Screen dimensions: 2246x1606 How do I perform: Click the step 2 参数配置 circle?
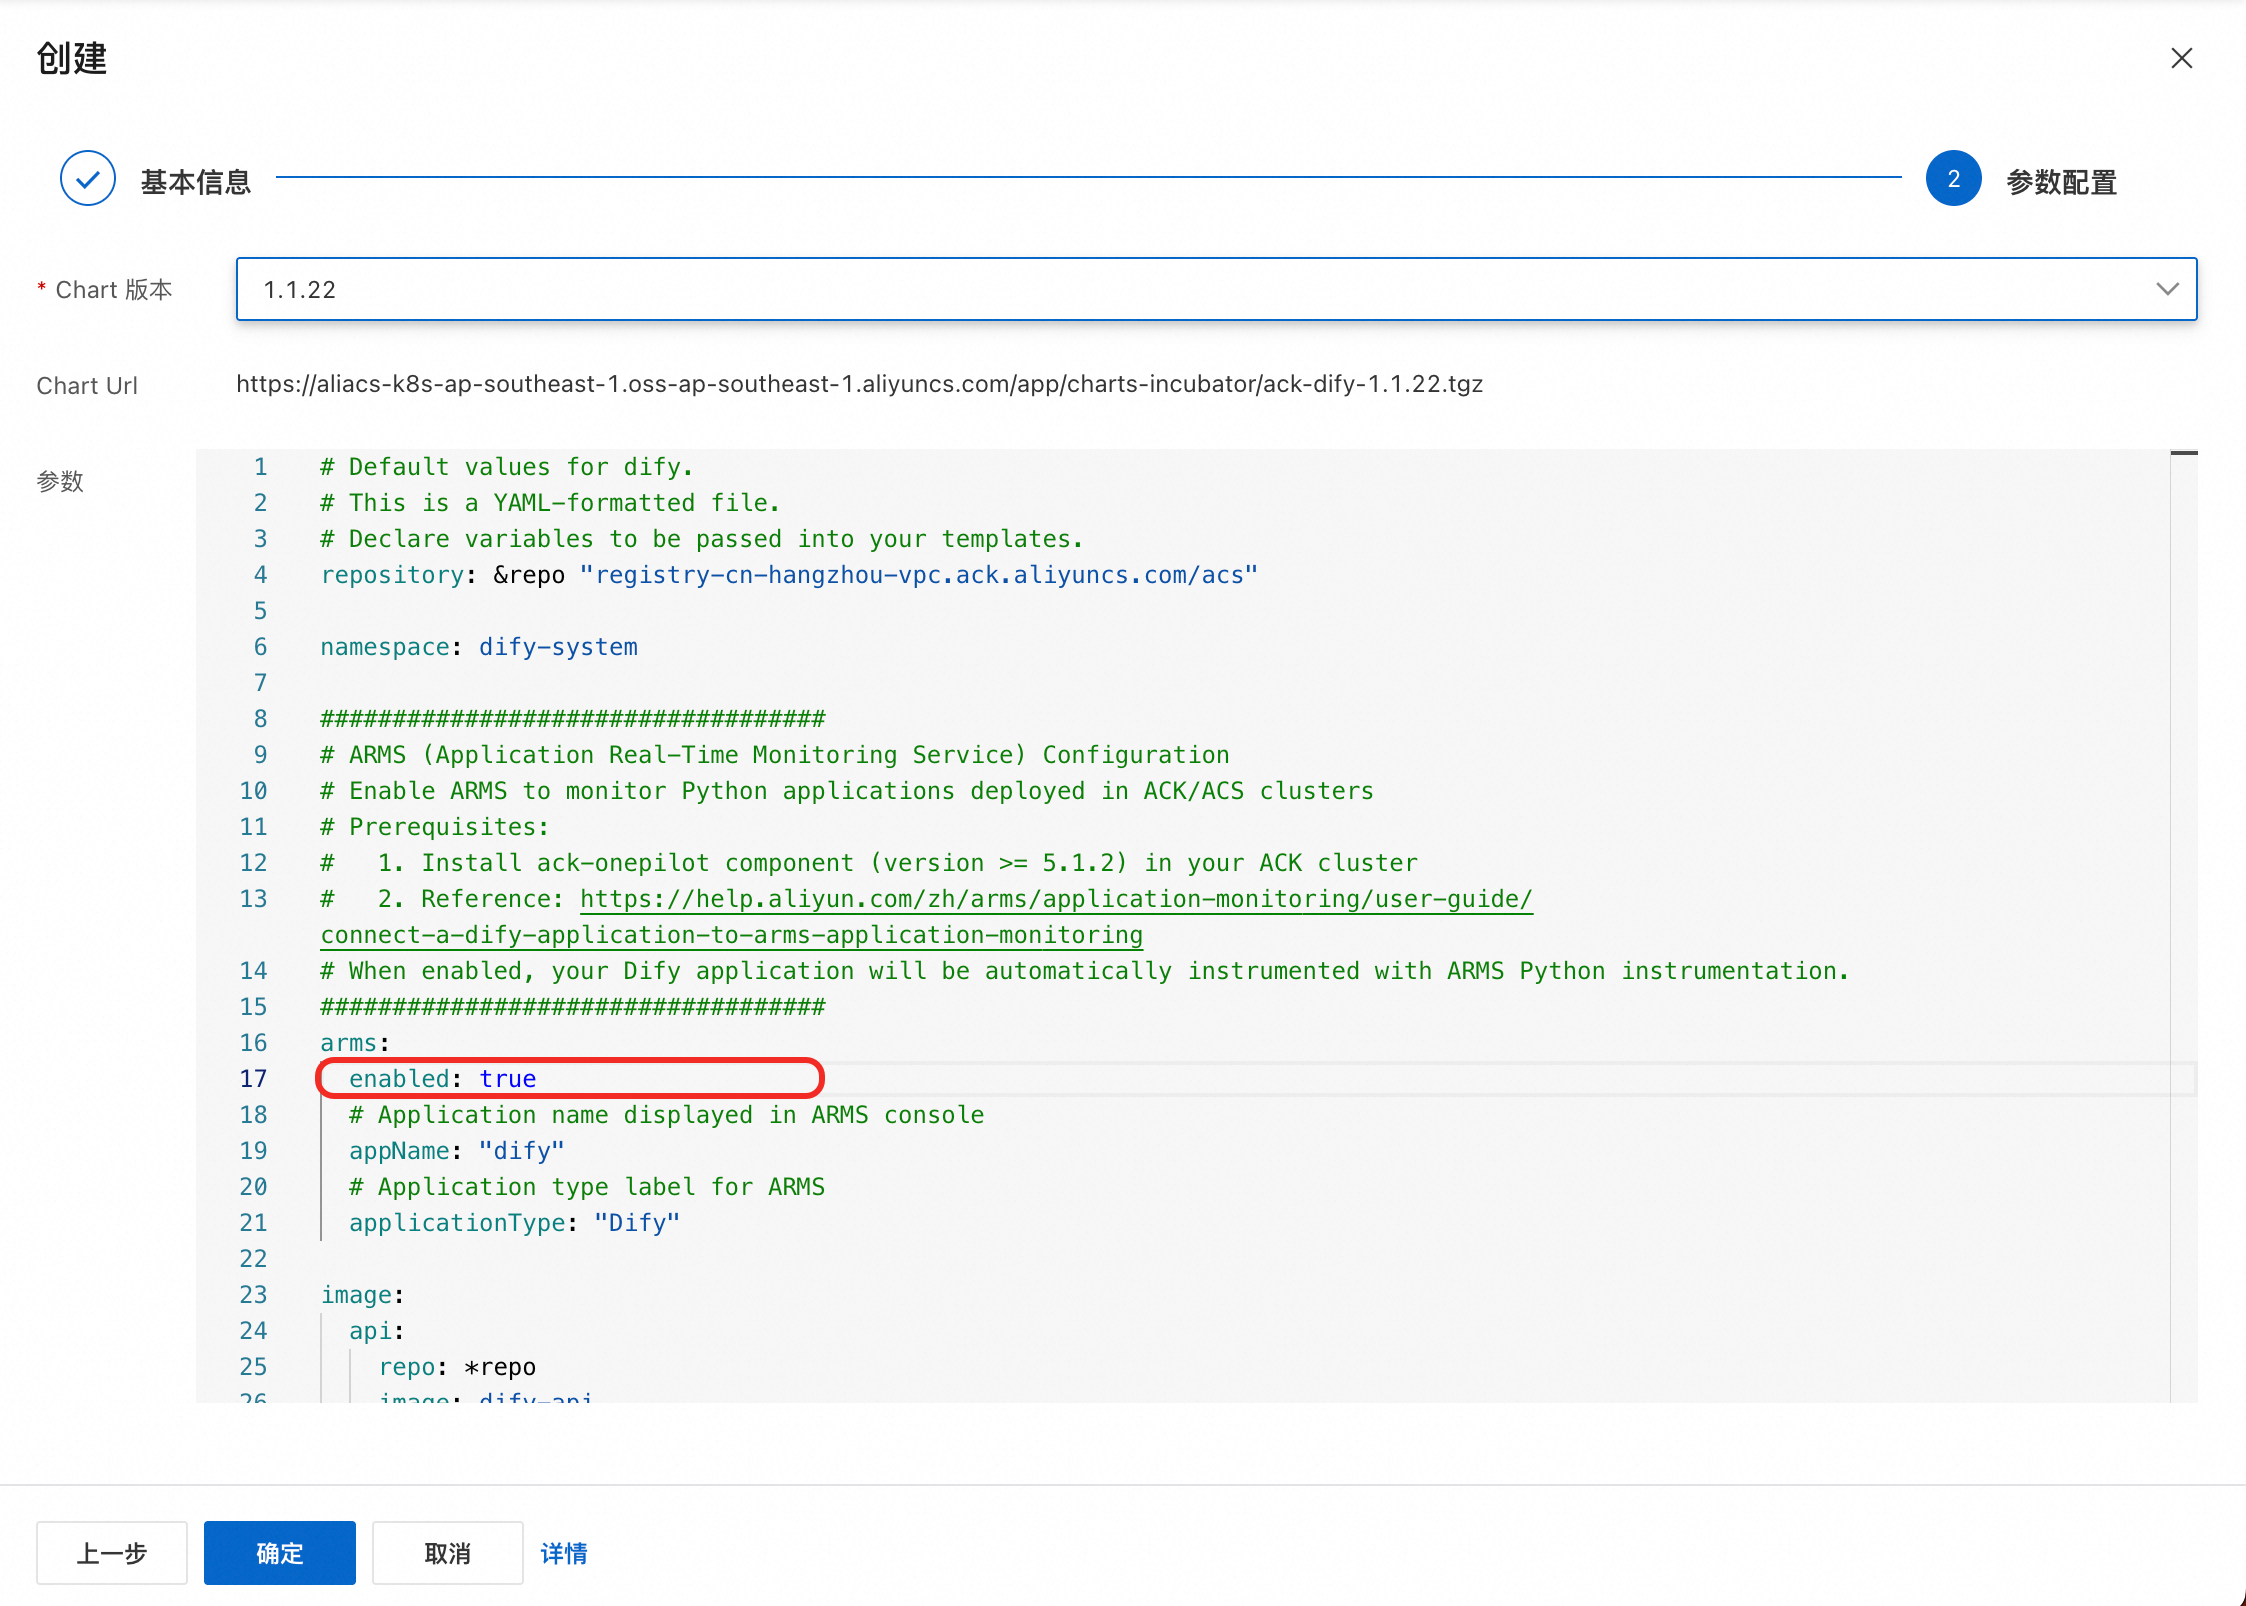(x=1953, y=179)
